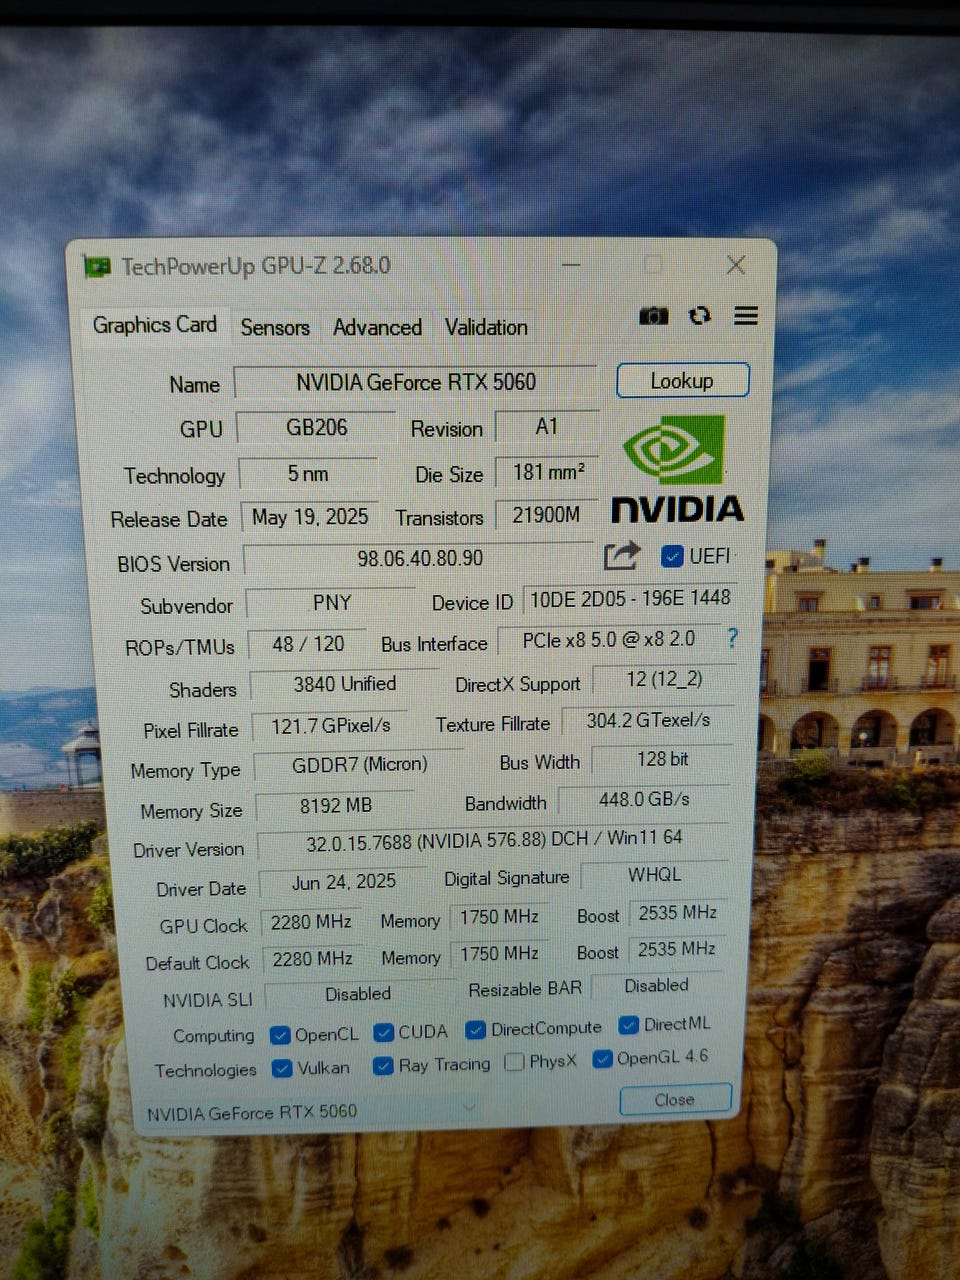
Task: Click the Digital Signature field WHQL
Action: click(x=654, y=876)
